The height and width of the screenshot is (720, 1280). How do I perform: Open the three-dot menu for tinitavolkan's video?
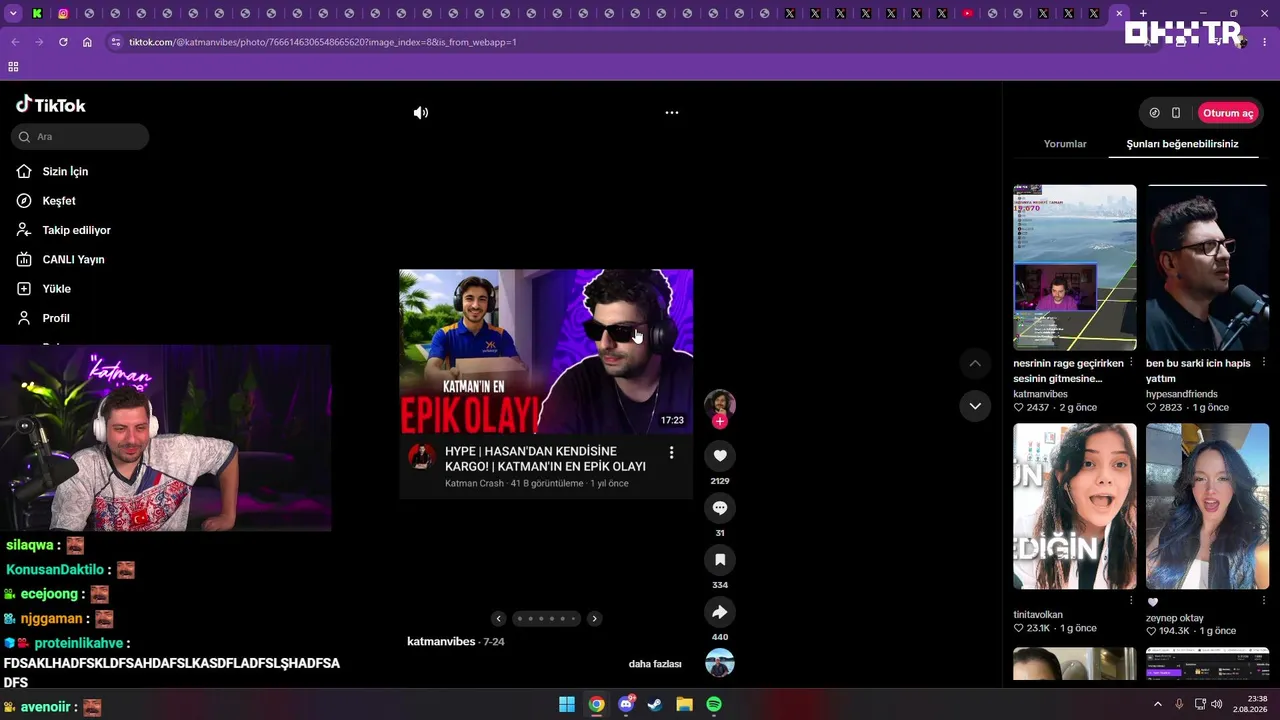pyautogui.click(x=1131, y=600)
